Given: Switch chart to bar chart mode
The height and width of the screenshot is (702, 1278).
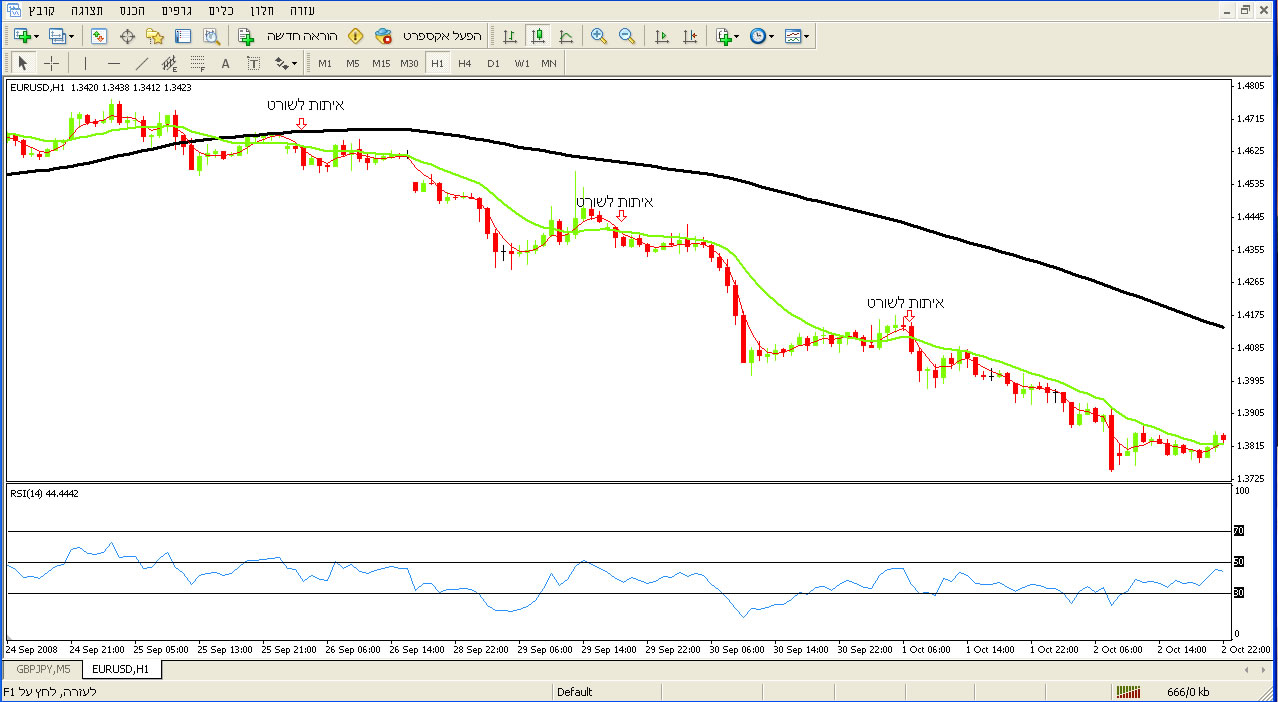Looking at the screenshot, I should [x=510, y=36].
